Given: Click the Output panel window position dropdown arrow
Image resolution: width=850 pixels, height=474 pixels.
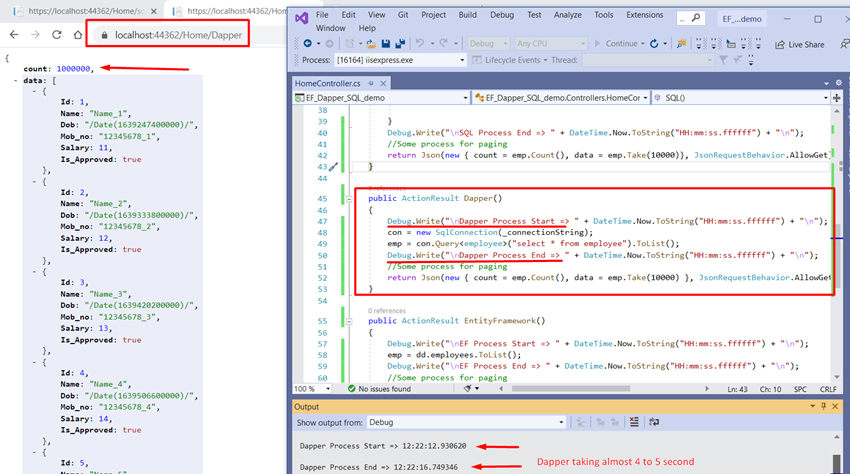Looking at the screenshot, I should click(813, 406).
